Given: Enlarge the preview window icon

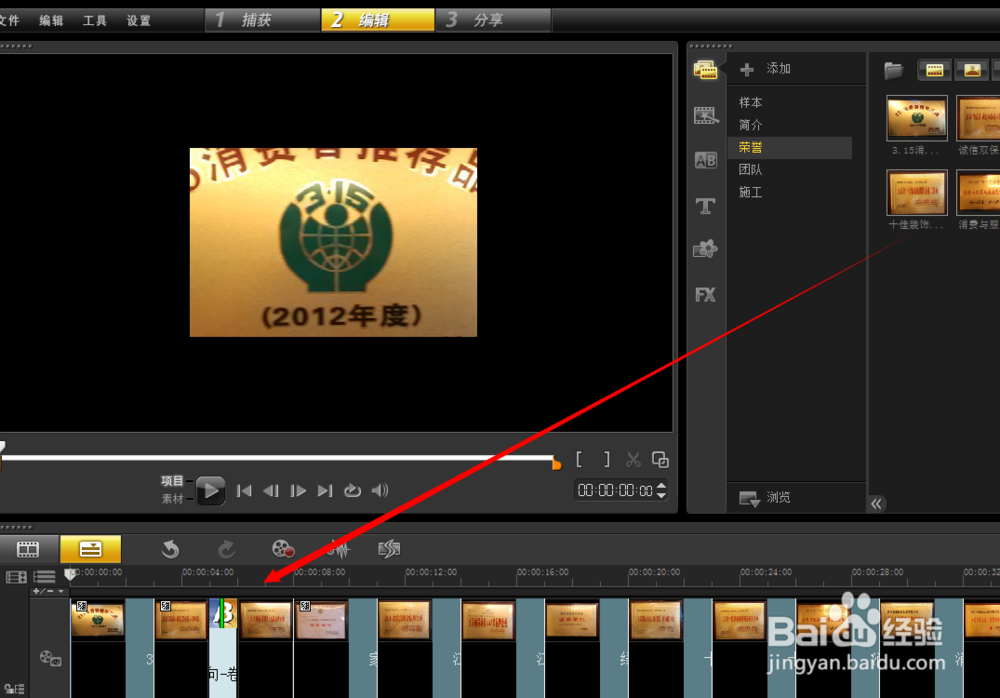Looking at the screenshot, I should [660, 459].
